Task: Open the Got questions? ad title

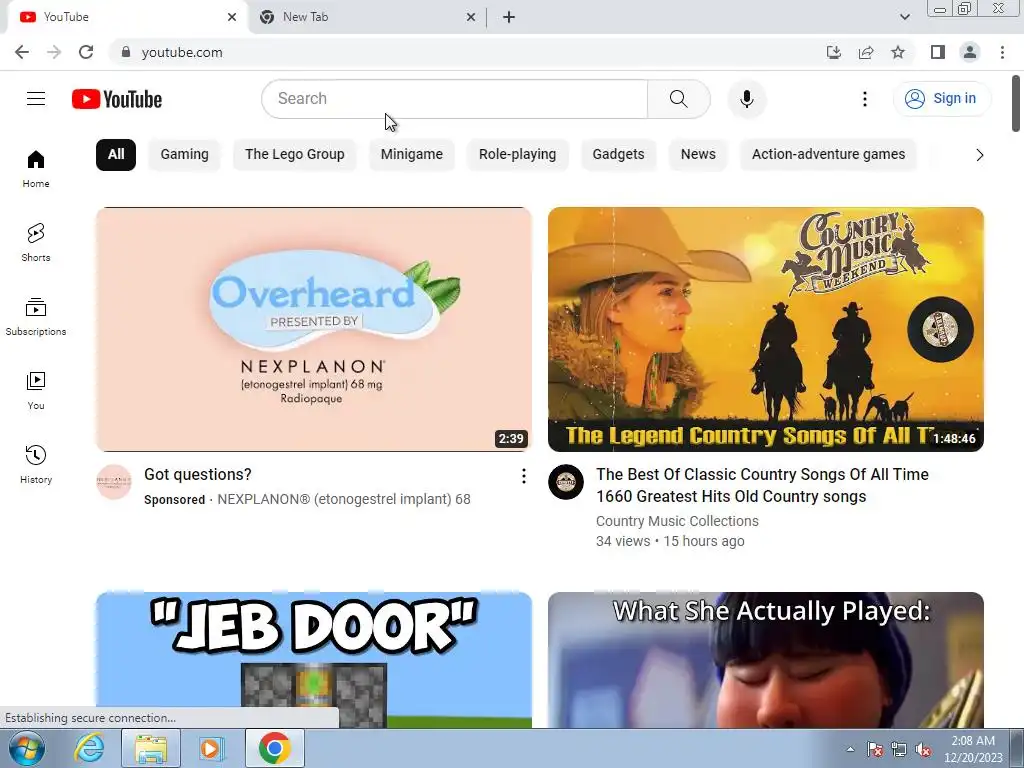Action: [x=197, y=475]
